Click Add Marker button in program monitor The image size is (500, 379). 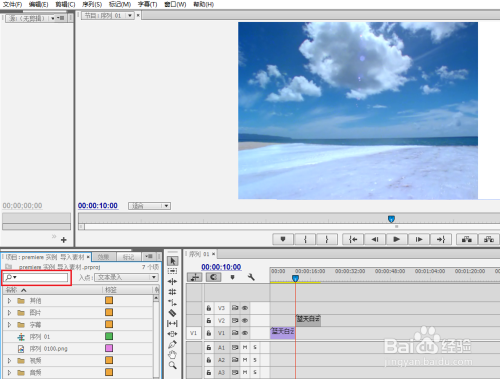[x=283, y=239]
